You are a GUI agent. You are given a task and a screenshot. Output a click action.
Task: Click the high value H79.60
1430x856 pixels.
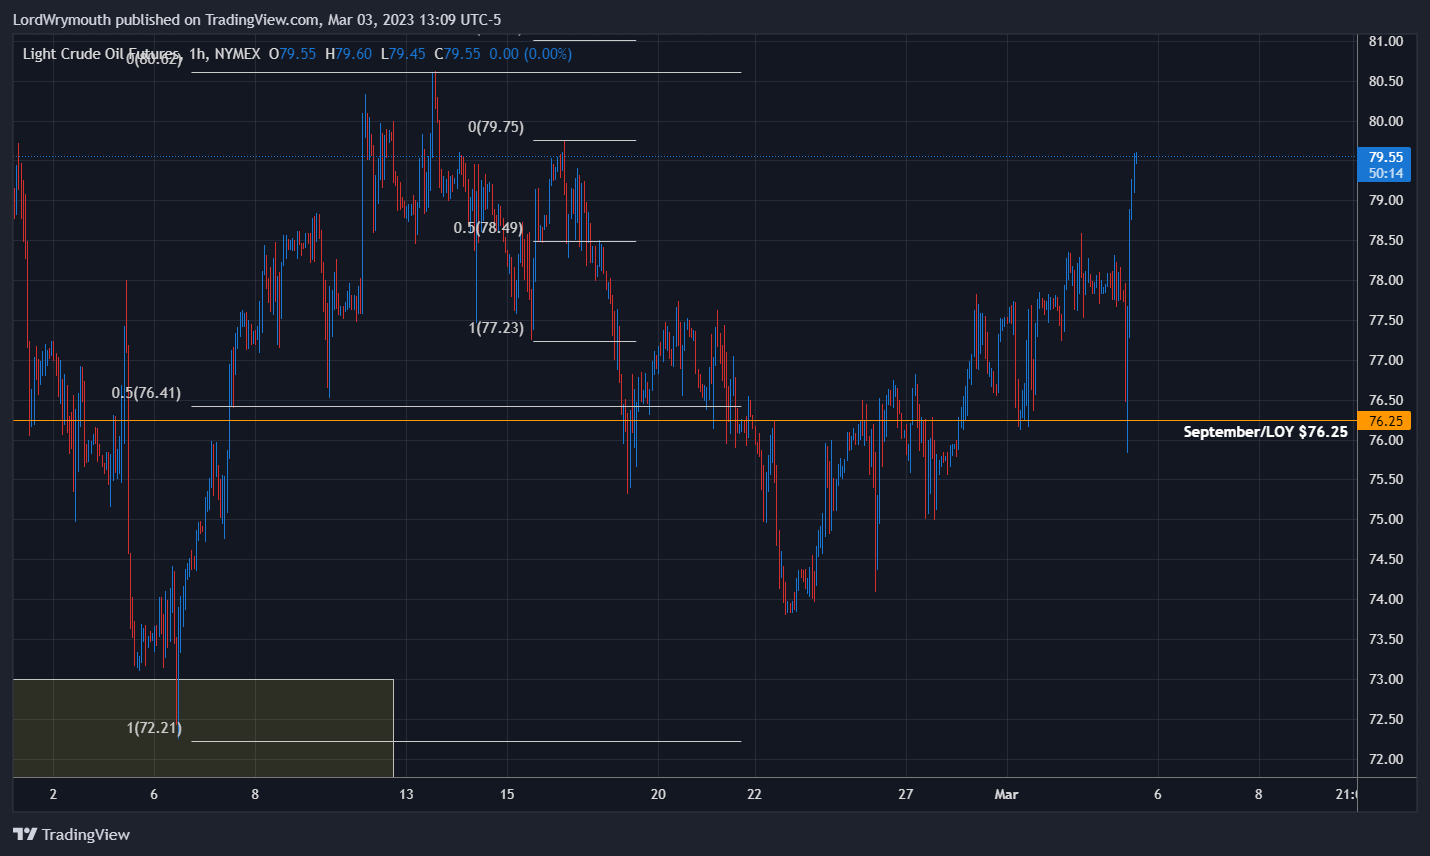pos(348,54)
